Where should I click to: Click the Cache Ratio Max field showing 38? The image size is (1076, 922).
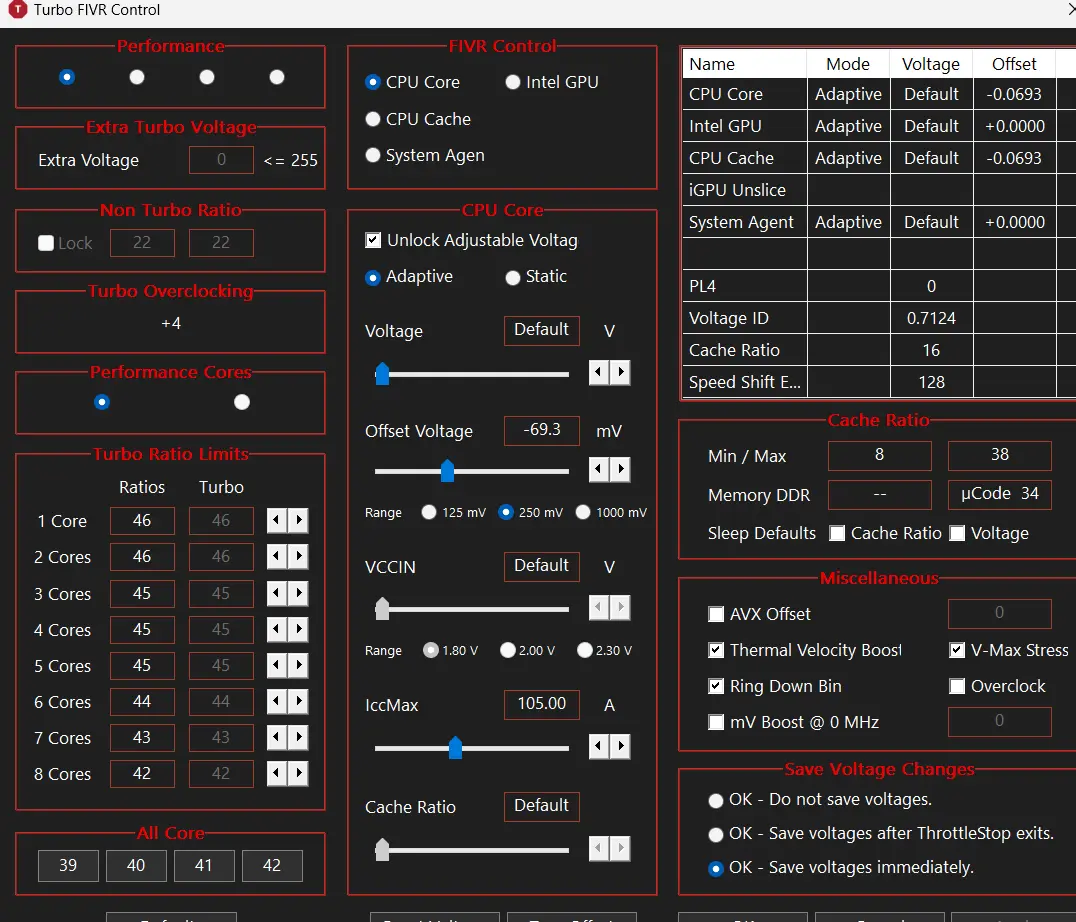[x=999, y=455]
